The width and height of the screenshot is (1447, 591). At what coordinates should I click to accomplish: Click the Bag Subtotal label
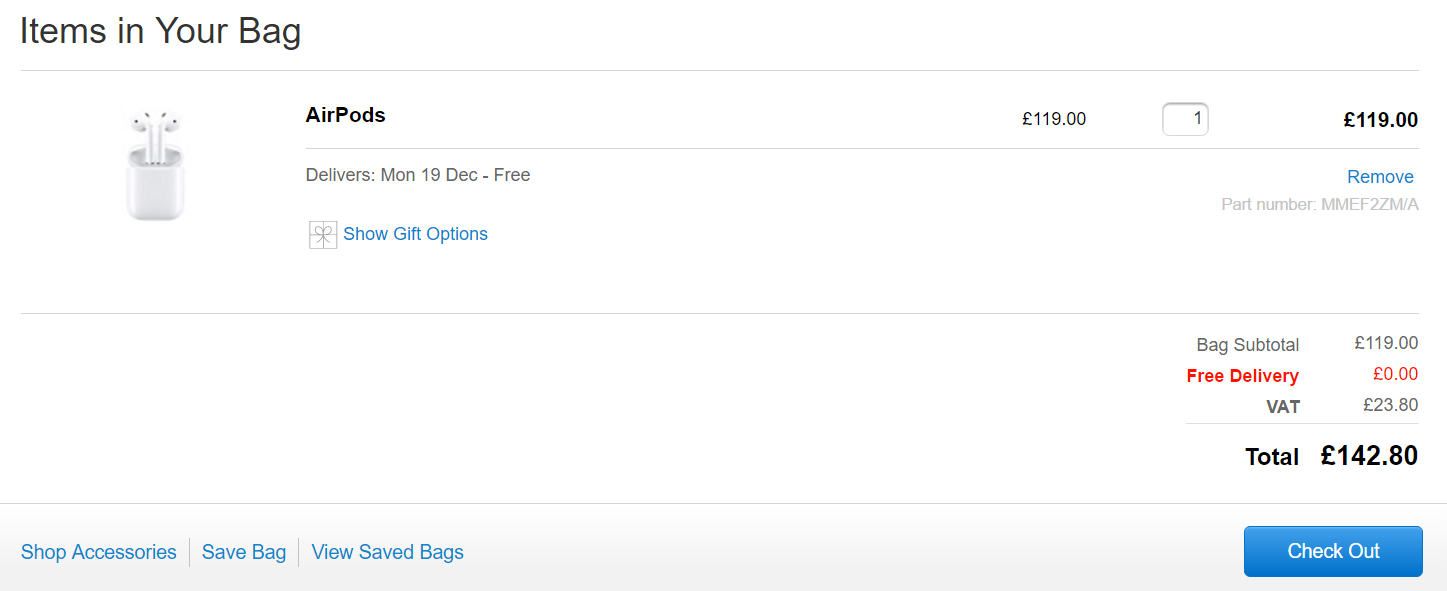click(x=1247, y=345)
